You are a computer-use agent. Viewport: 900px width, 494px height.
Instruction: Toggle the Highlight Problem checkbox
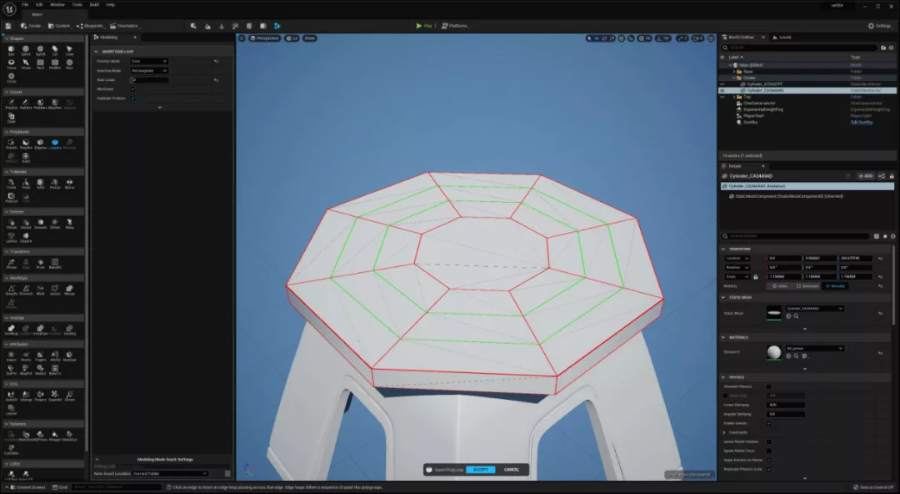coord(133,98)
